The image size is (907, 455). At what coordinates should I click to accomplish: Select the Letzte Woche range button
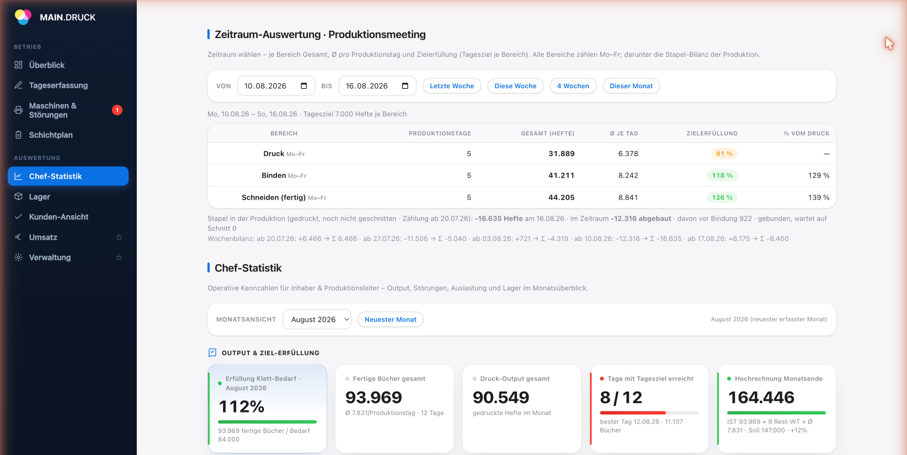click(x=452, y=86)
